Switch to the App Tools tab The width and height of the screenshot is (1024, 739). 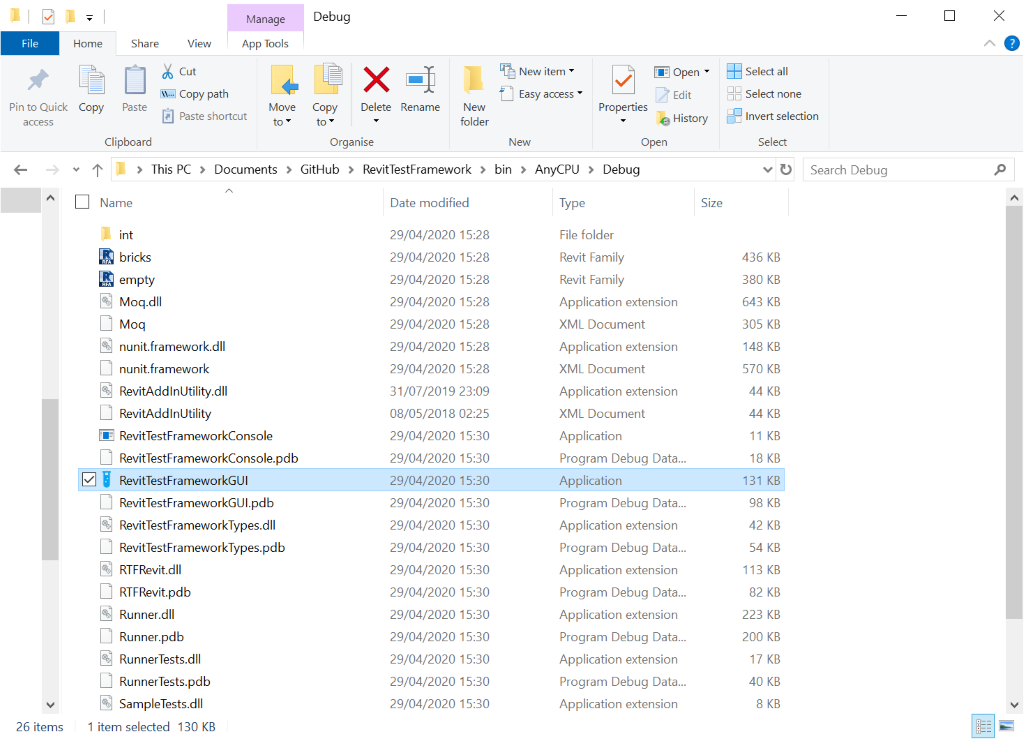point(265,43)
